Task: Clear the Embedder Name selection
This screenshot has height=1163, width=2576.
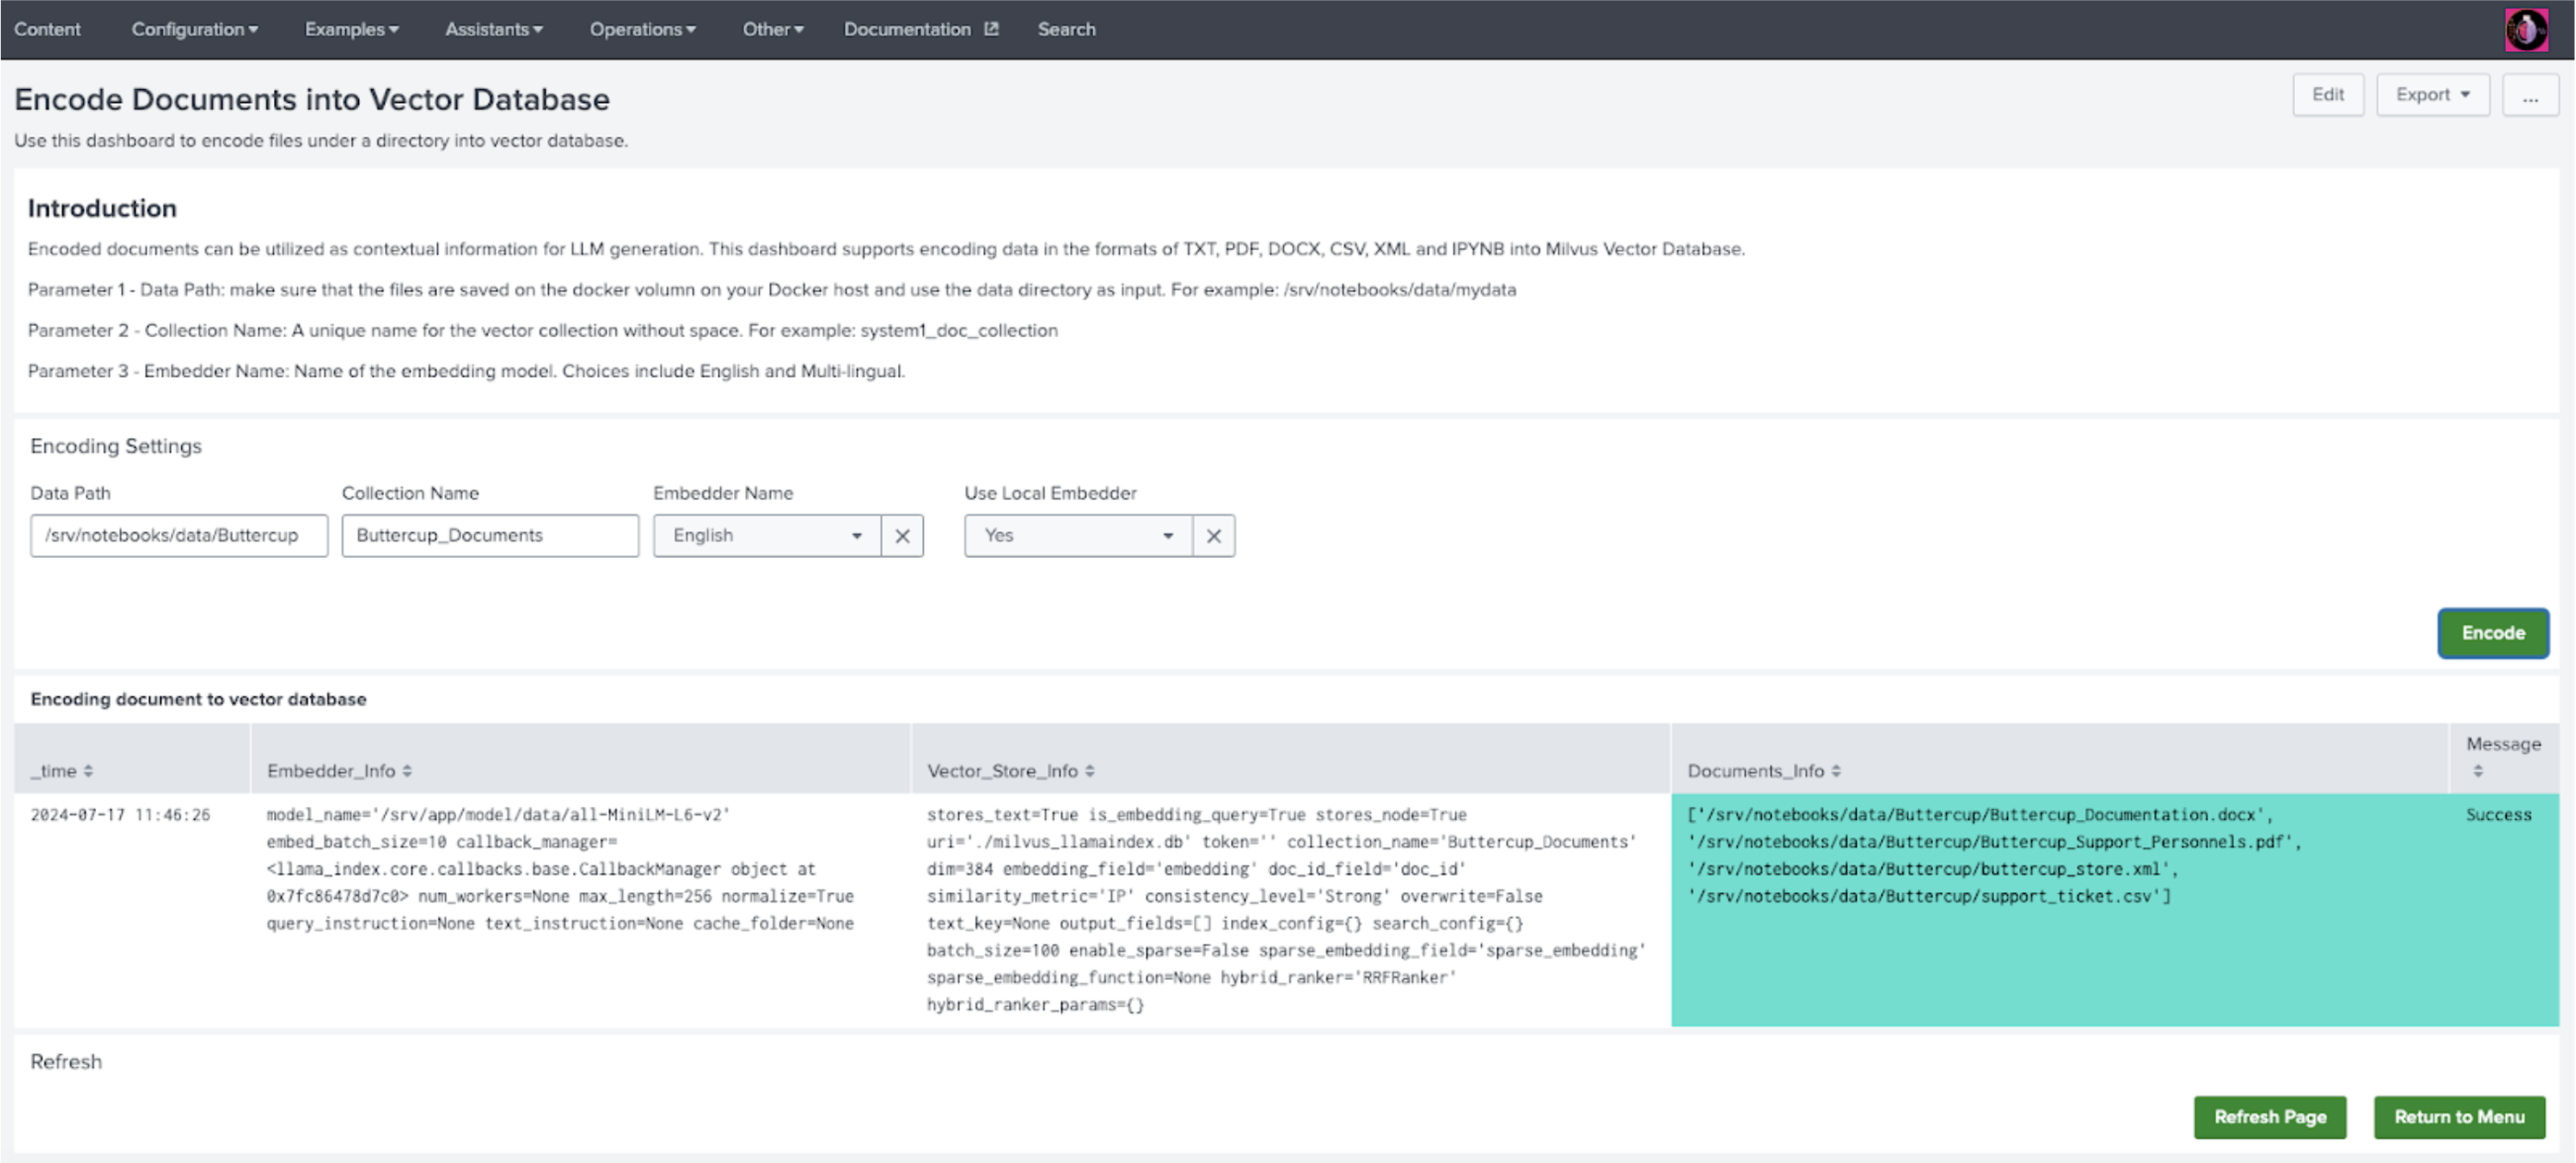Action: [902, 536]
